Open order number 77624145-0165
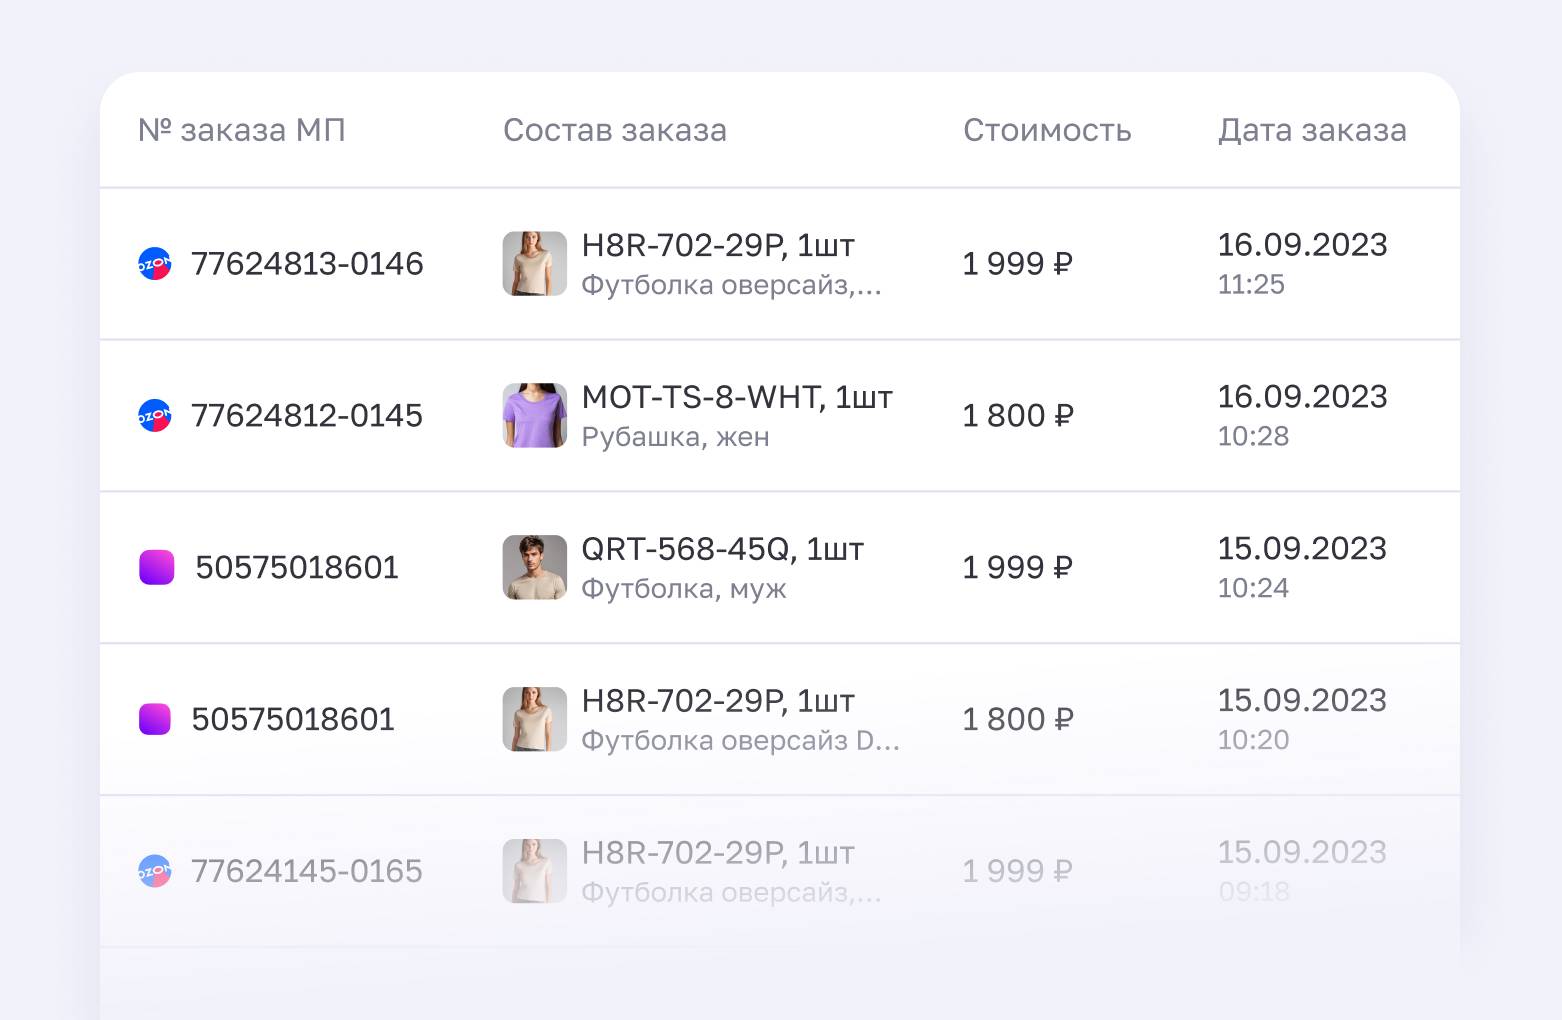 (x=307, y=871)
